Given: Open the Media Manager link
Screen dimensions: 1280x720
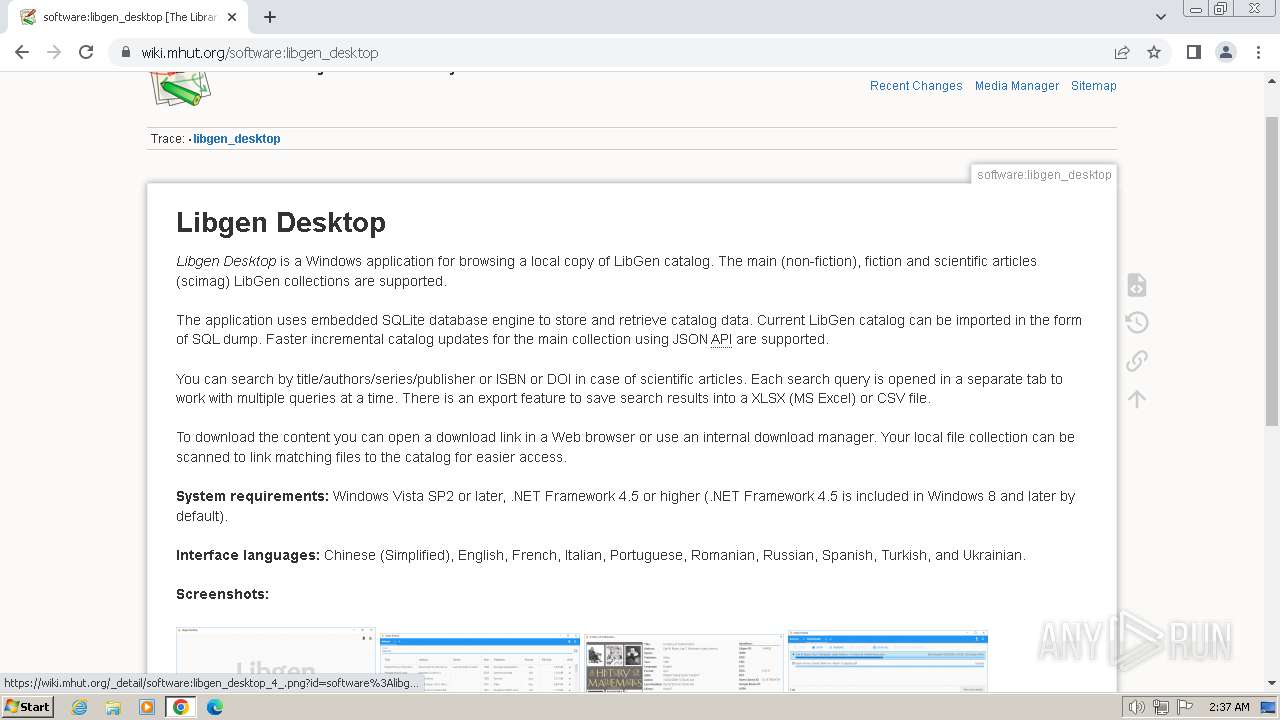Looking at the screenshot, I should coord(1017,86).
